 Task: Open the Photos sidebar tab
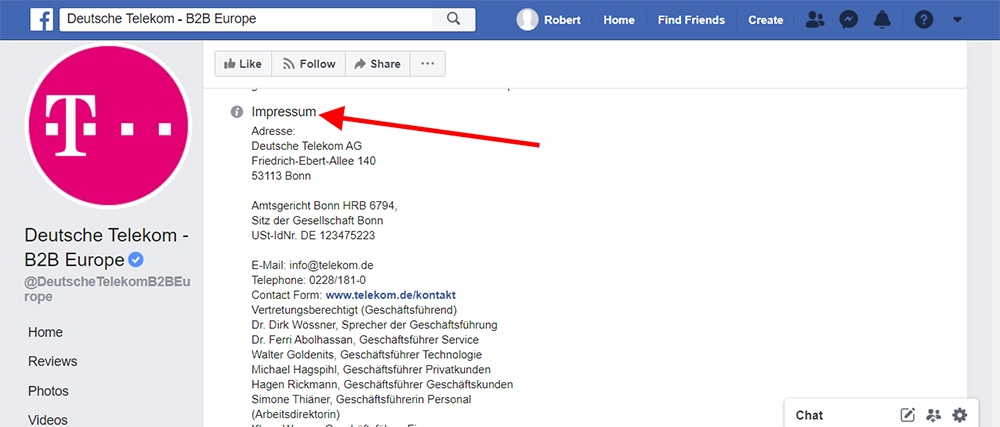click(48, 391)
